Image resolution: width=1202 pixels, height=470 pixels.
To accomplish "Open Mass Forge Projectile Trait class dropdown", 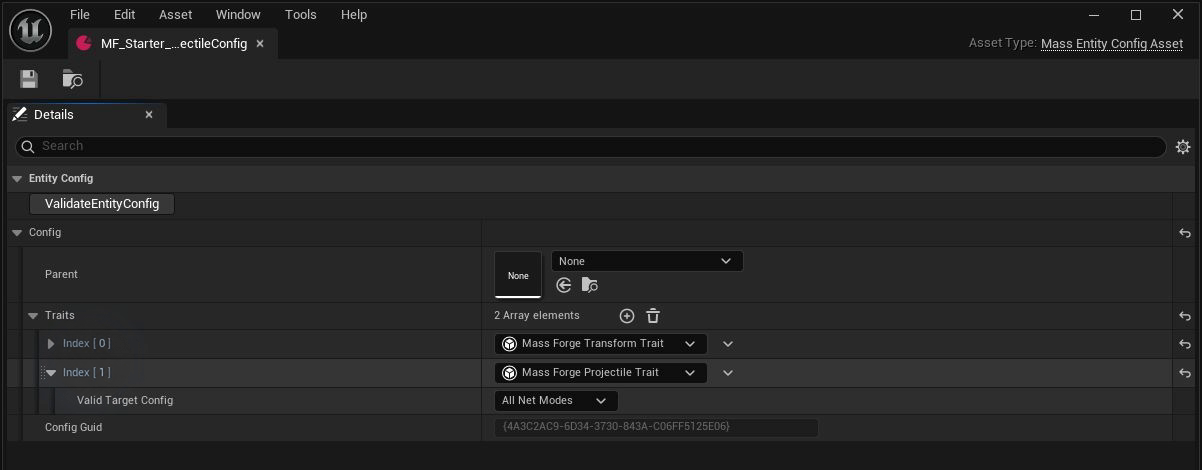I will pyautogui.click(x=600, y=373).
